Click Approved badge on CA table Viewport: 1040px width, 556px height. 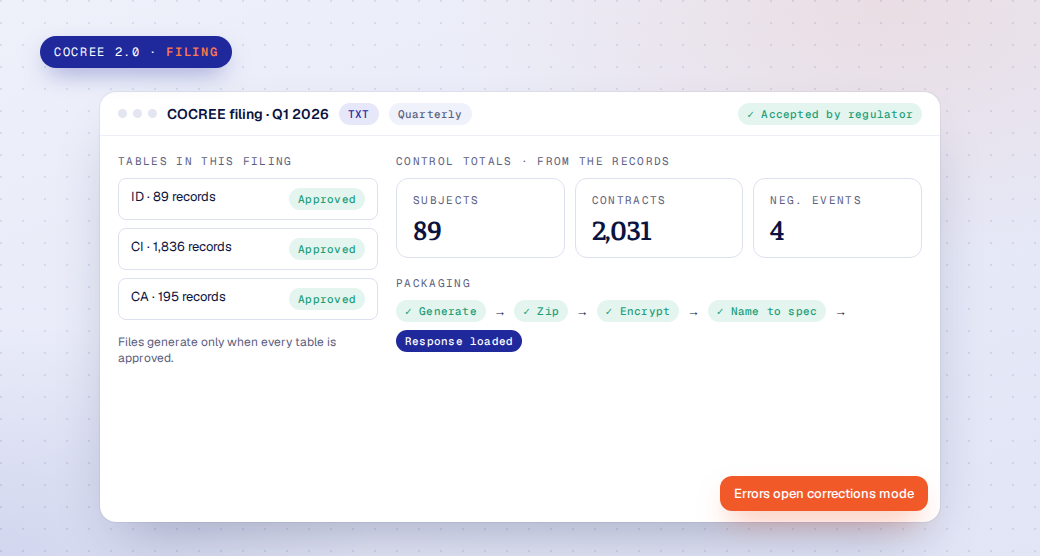click(327, 299)
